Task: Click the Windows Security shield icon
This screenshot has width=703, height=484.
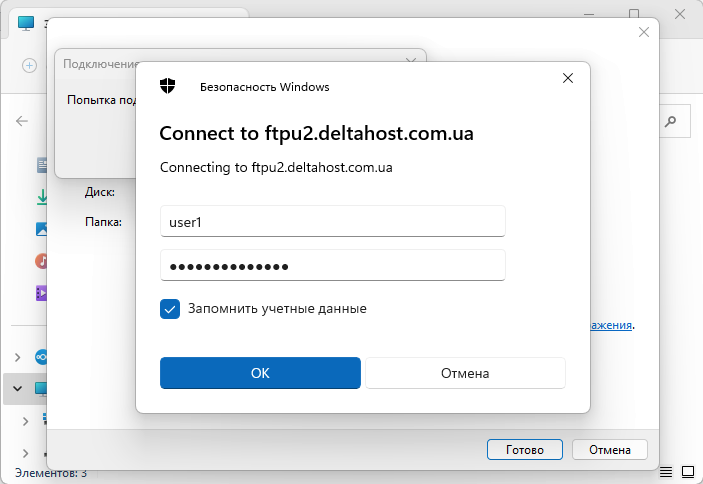Action: click(168, 86)
